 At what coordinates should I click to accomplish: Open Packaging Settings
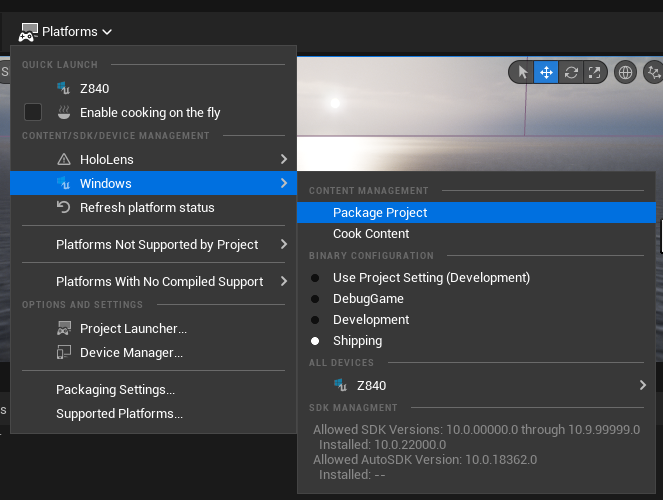[x=115, y=390]
